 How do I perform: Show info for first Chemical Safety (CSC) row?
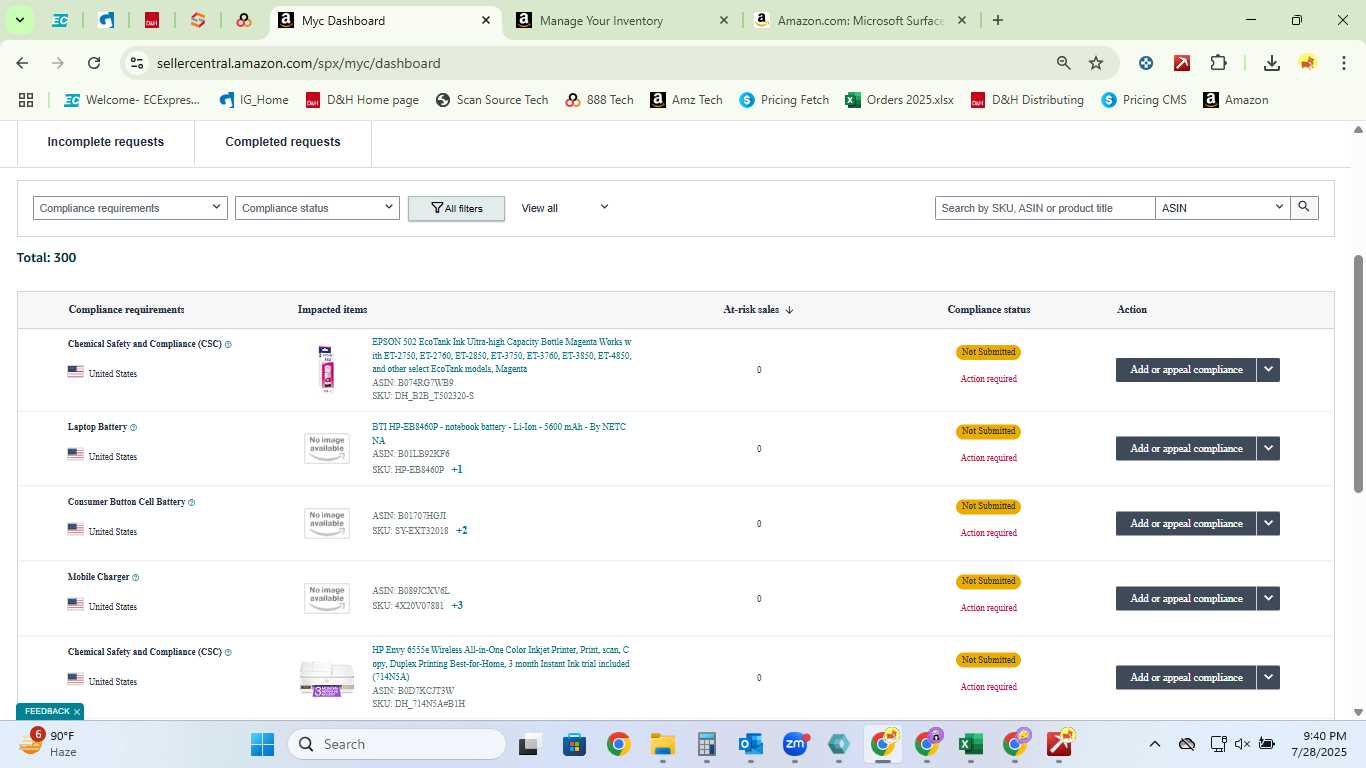click(x=228, y=345)
